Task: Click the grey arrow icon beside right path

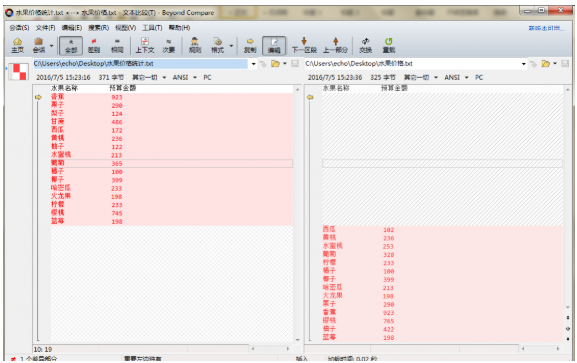Action: tap(533, 64)
